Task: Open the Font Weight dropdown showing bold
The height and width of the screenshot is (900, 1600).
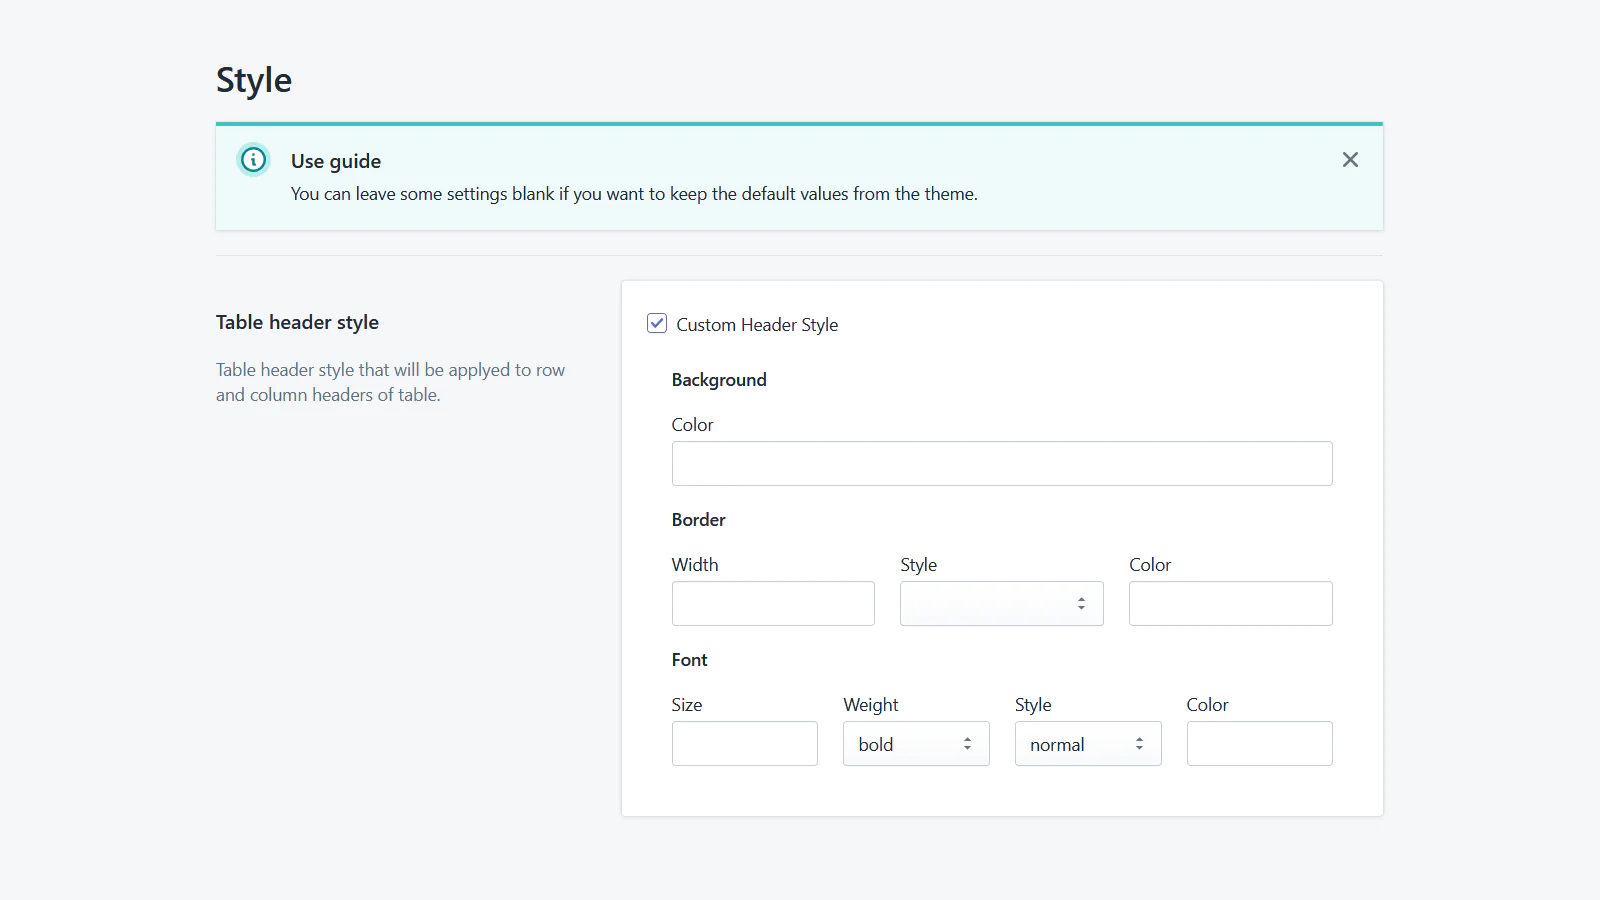Action: tap(915, 744)
